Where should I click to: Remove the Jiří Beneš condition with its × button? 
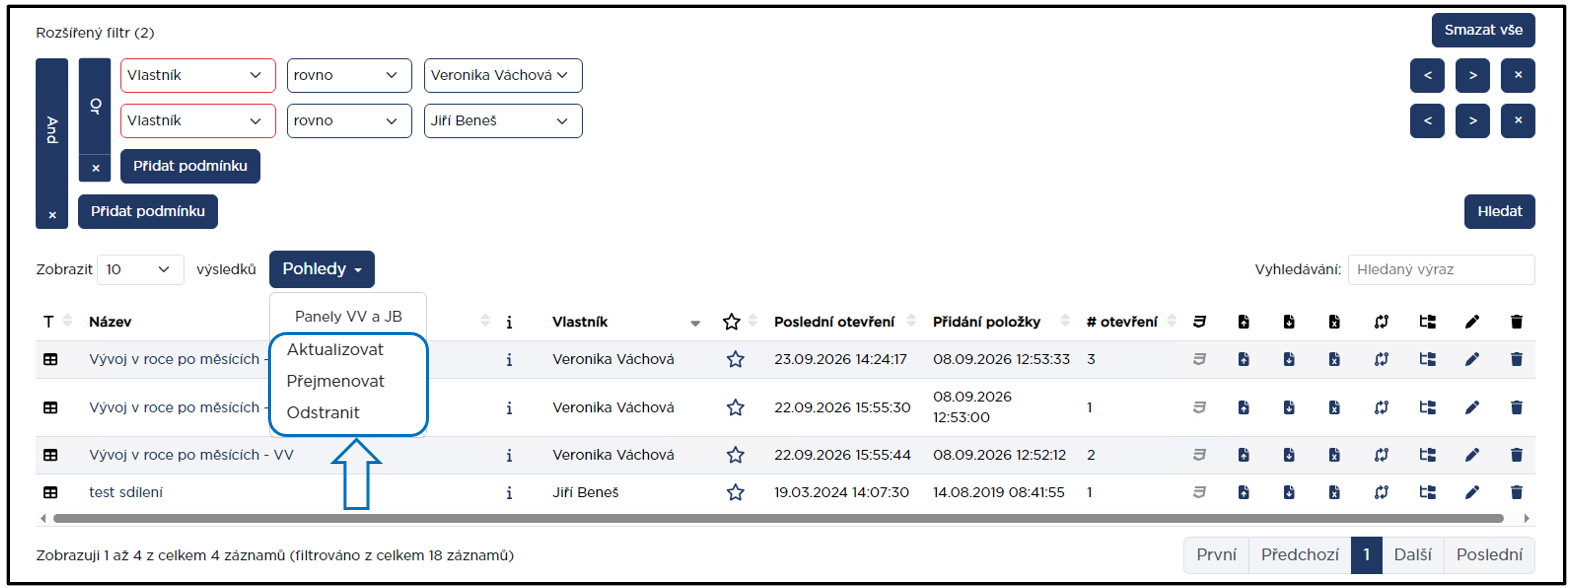(1518, 121)
